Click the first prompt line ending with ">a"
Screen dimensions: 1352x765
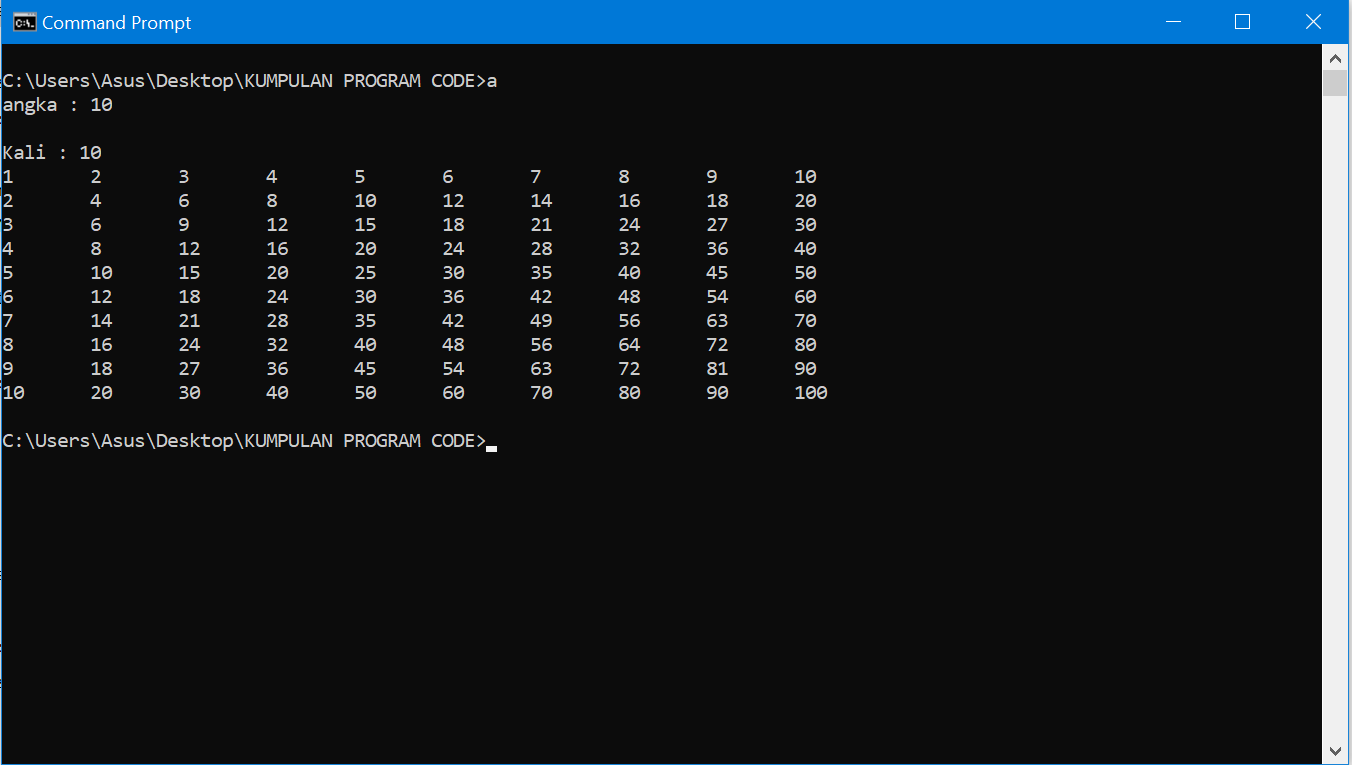pyautogui.click(x=249, y=81)
